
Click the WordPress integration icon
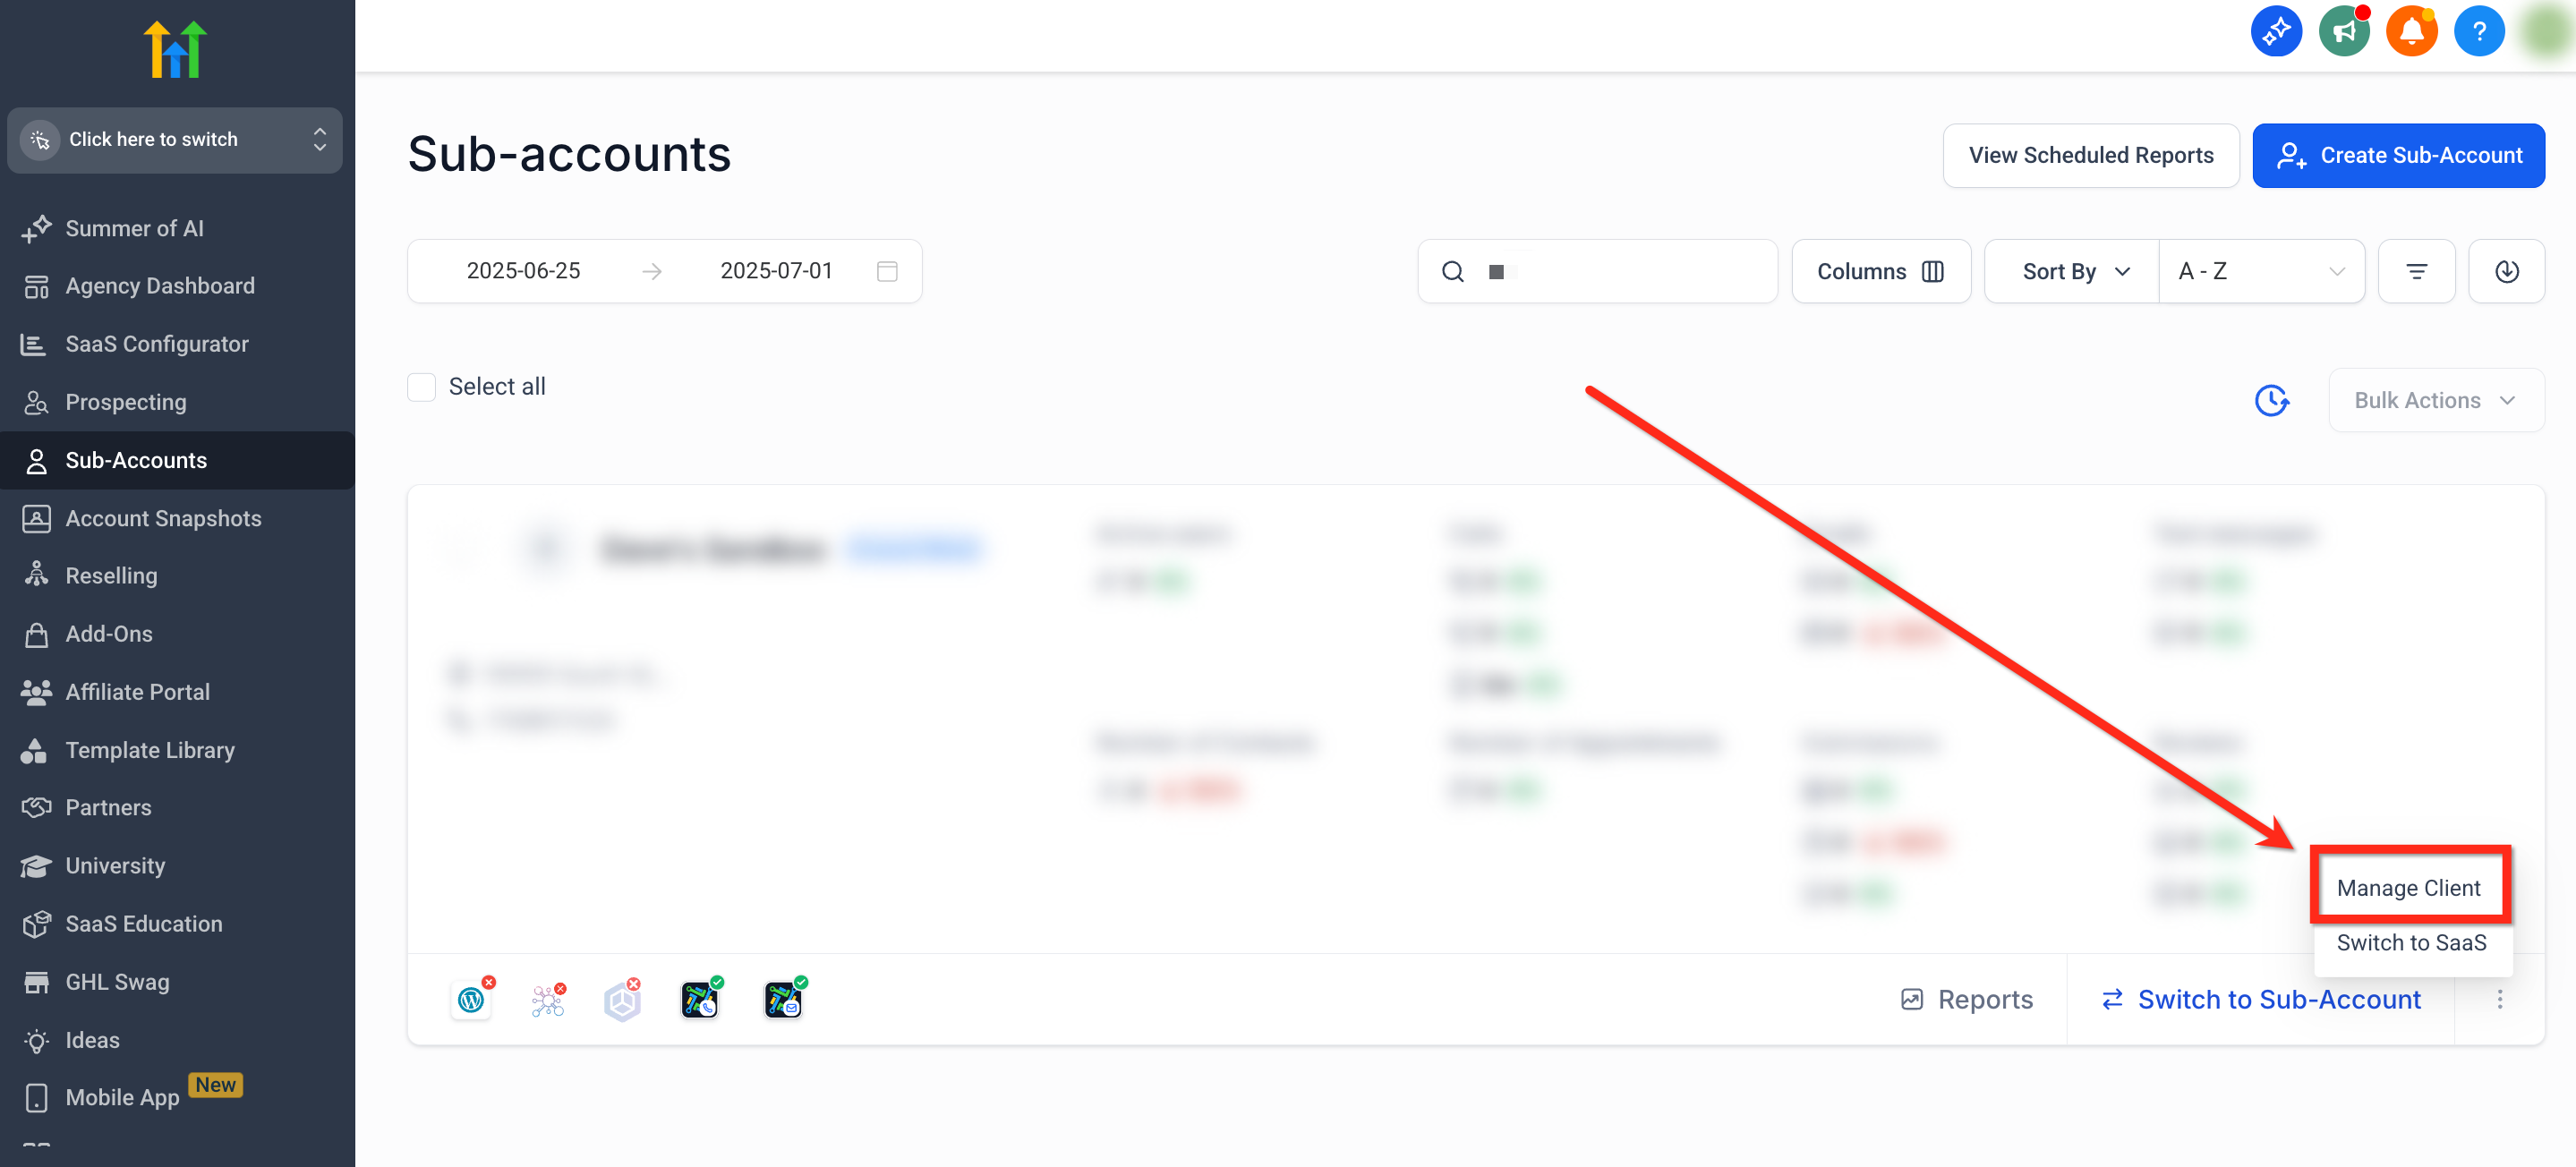pos(471,999)
